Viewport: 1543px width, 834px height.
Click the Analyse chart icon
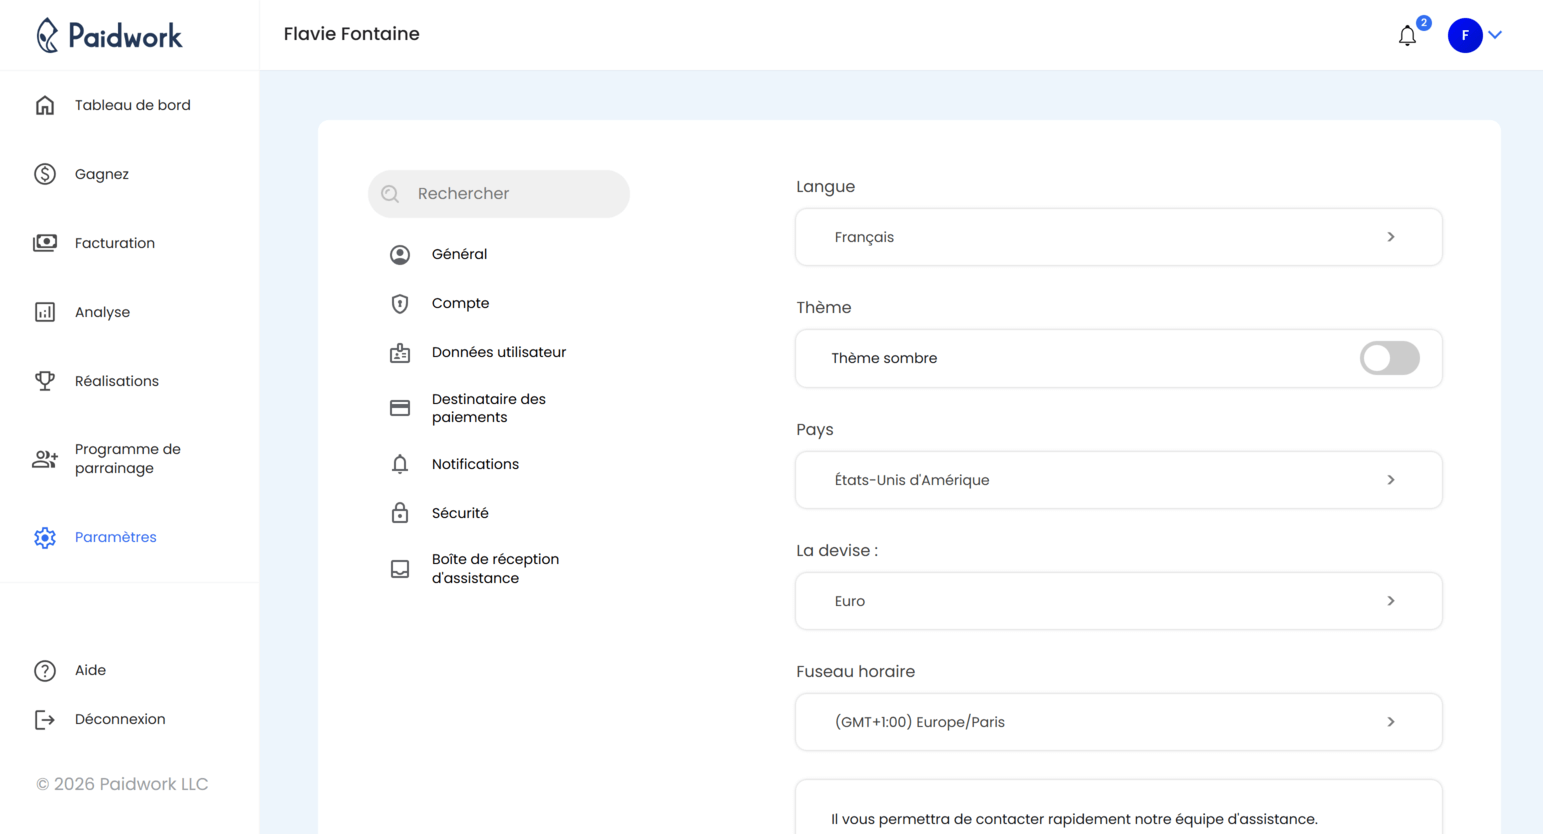[x=45, y=311]
